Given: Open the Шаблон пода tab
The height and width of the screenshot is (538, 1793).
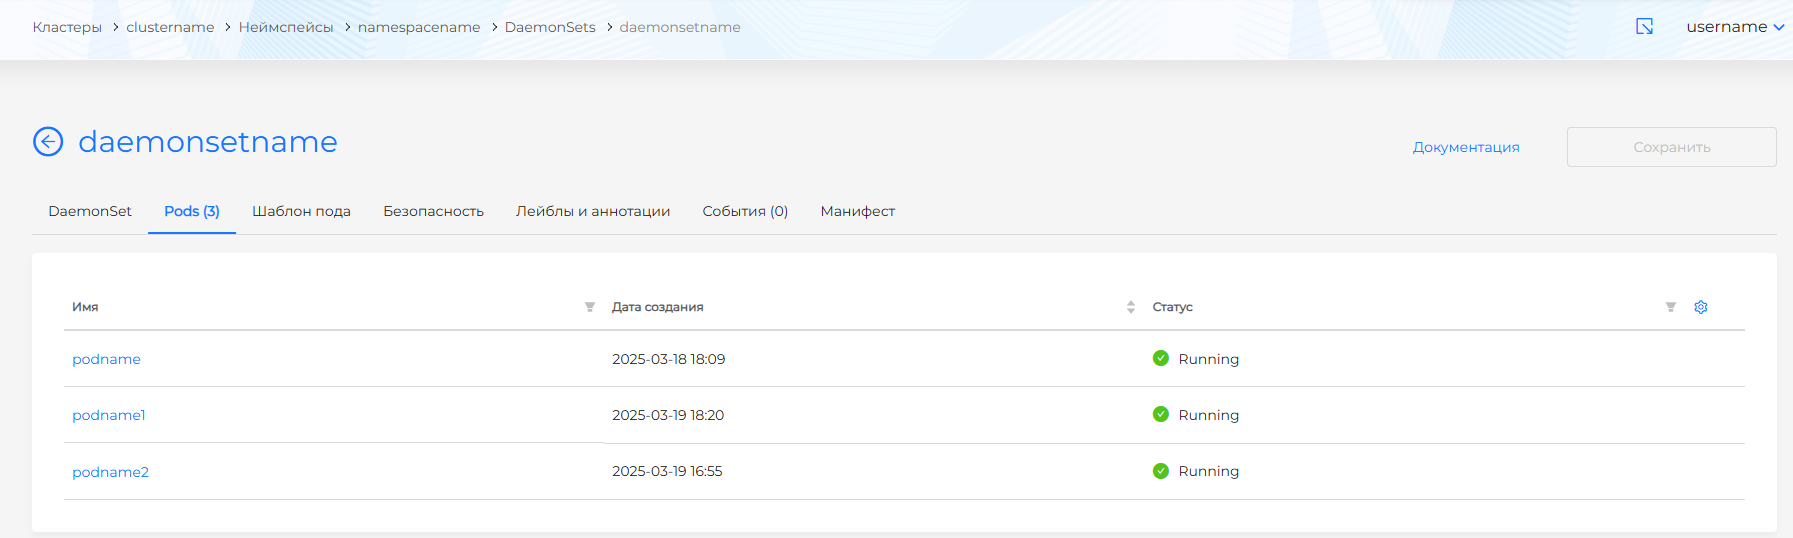Looking at the screenshot, I should point(301,211).
